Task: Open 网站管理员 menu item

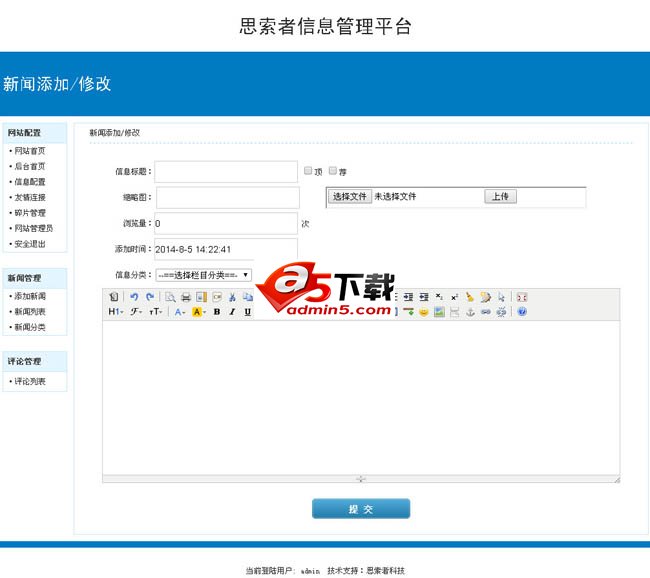Action: (x=33, y=228)
